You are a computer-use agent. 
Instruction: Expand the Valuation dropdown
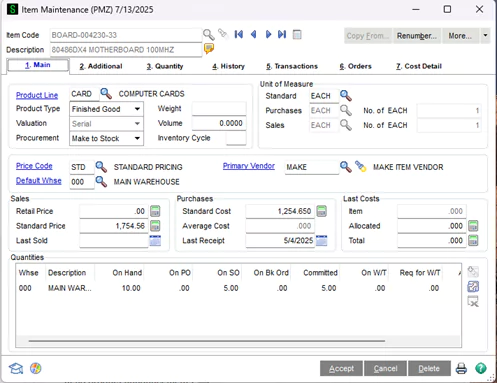click(x=137, y=124)
